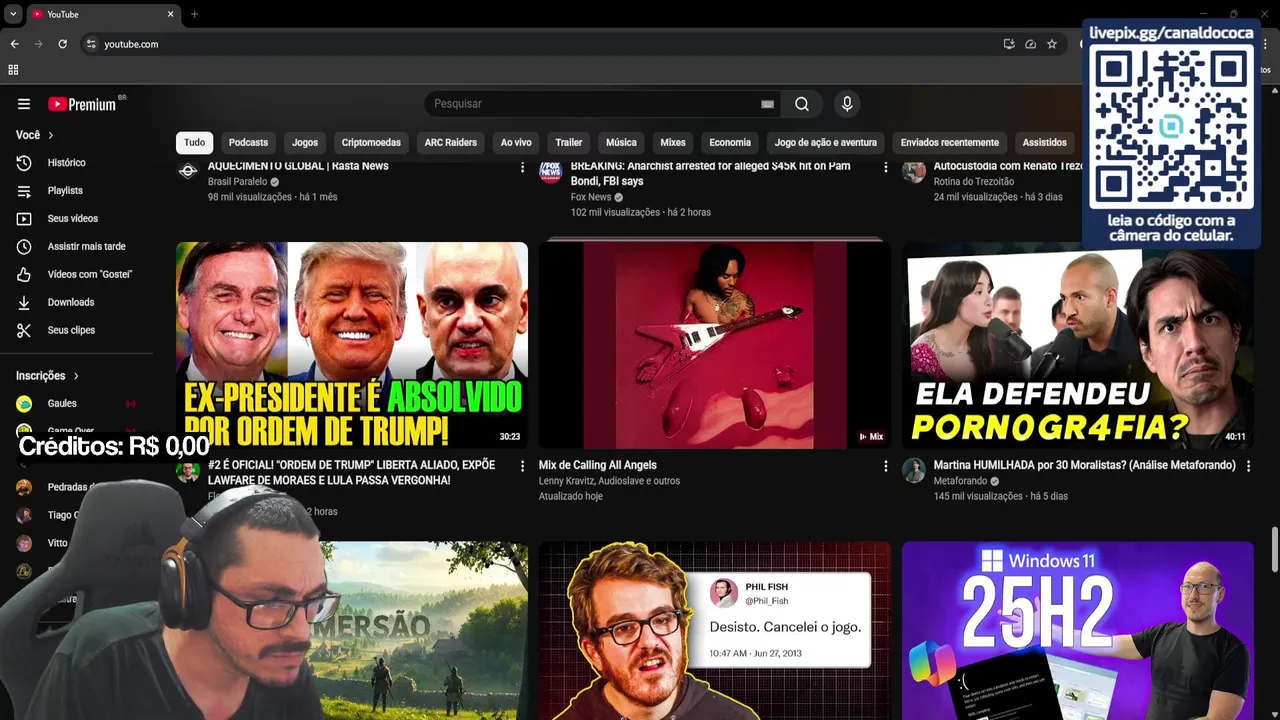Open the ELA DEFENDEU thumbnail
This screenshot has height=720, width=1280.
click(x=1078, y=345)
